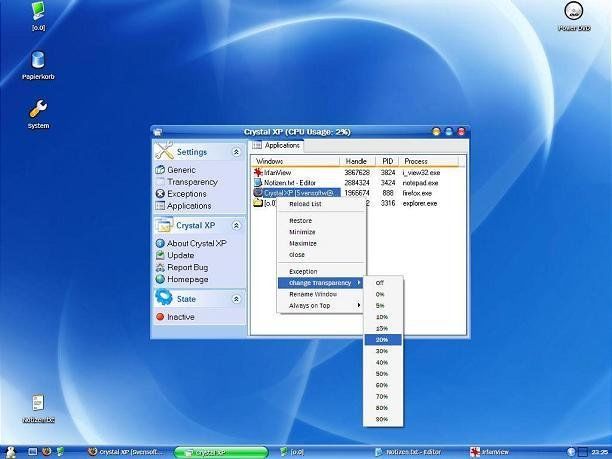The image size is (612, 459).
Task: Choose Maximize in the context menu
Action: point(320,243)
